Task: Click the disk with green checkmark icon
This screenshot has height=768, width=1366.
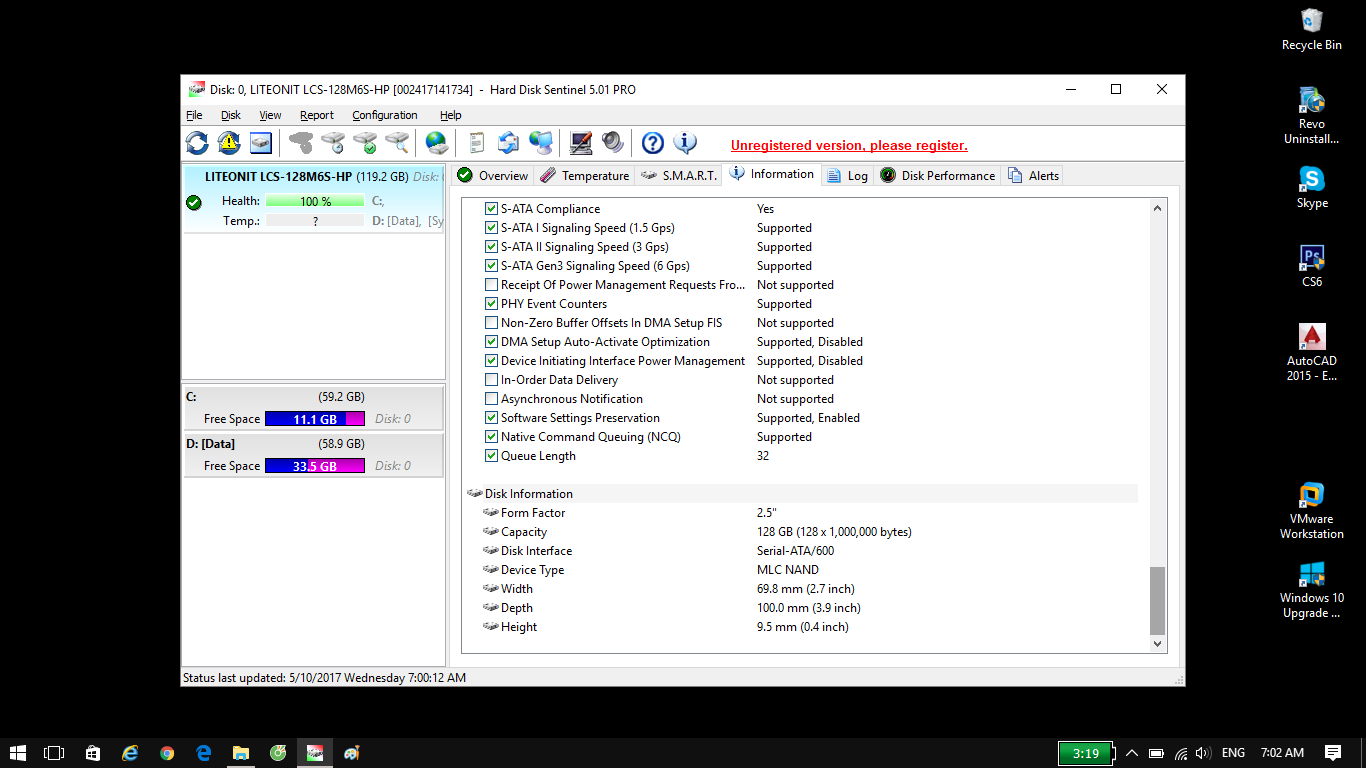Action: point(365,143)
